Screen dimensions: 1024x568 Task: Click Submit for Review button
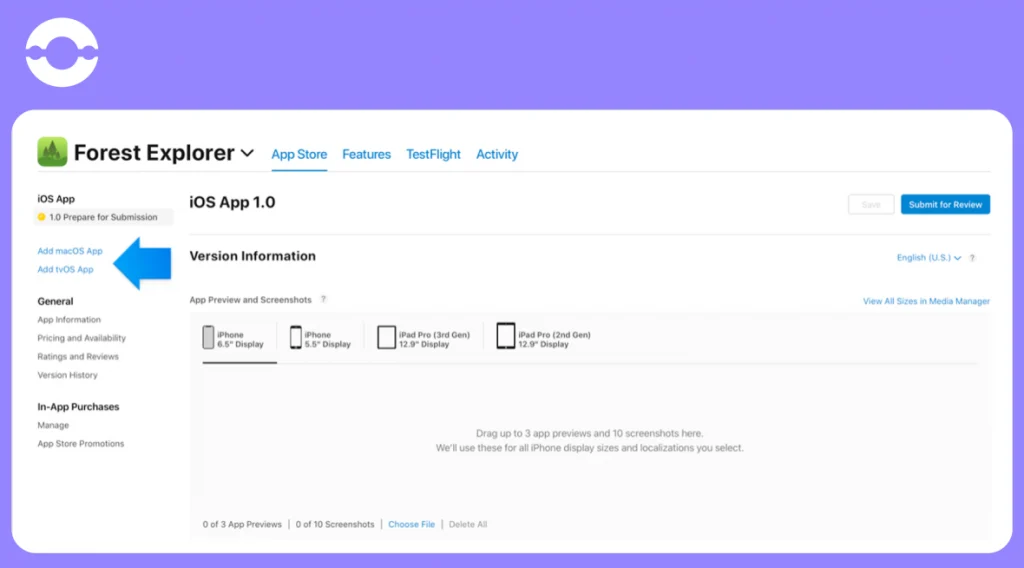pos(945,204)
